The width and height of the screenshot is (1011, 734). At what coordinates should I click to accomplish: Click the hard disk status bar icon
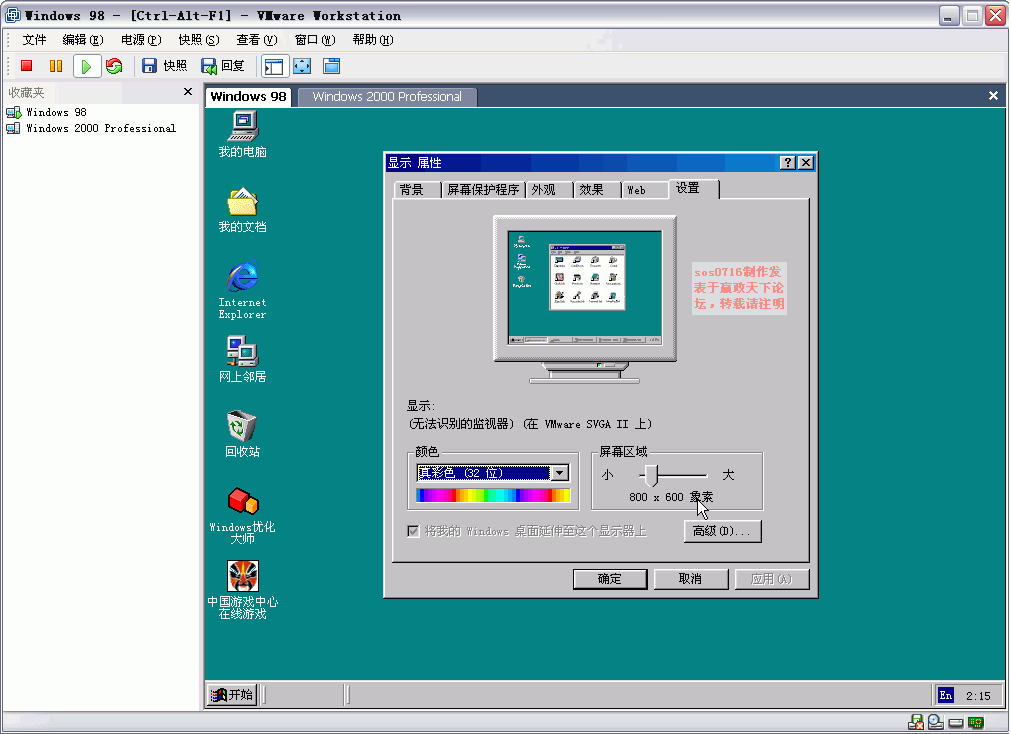pyautogui.click(x=956, y=722)
